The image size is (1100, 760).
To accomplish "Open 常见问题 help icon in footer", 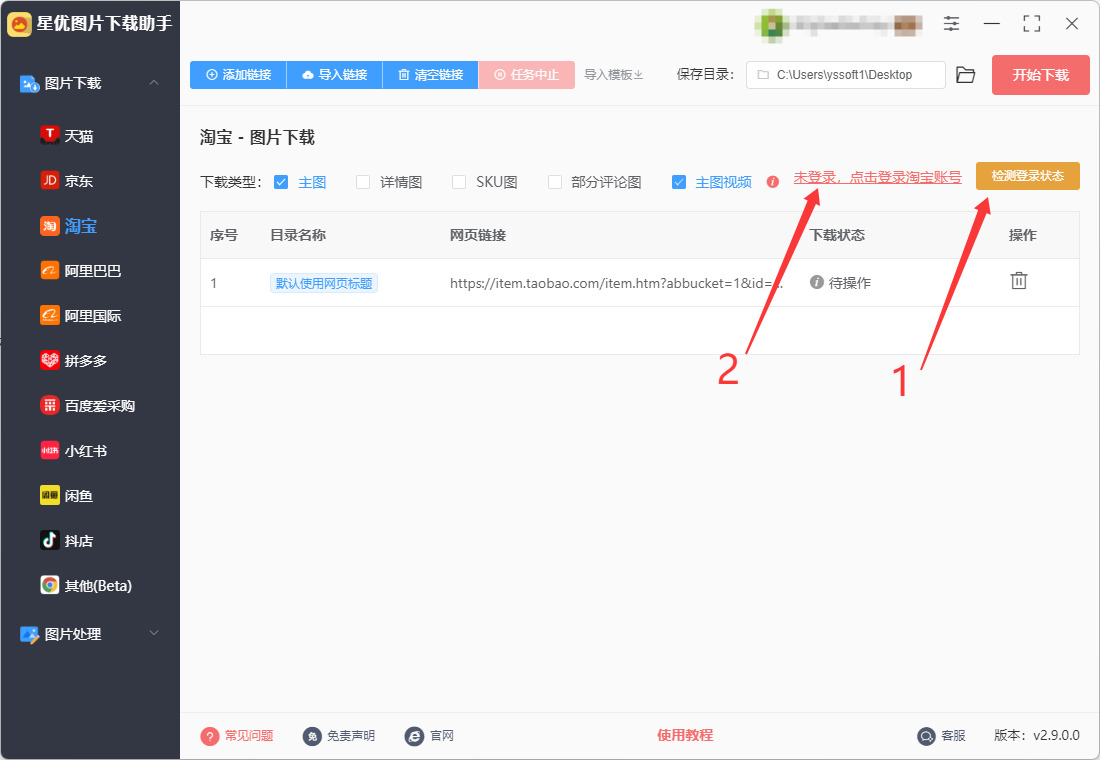I will (x=210, y=735).
